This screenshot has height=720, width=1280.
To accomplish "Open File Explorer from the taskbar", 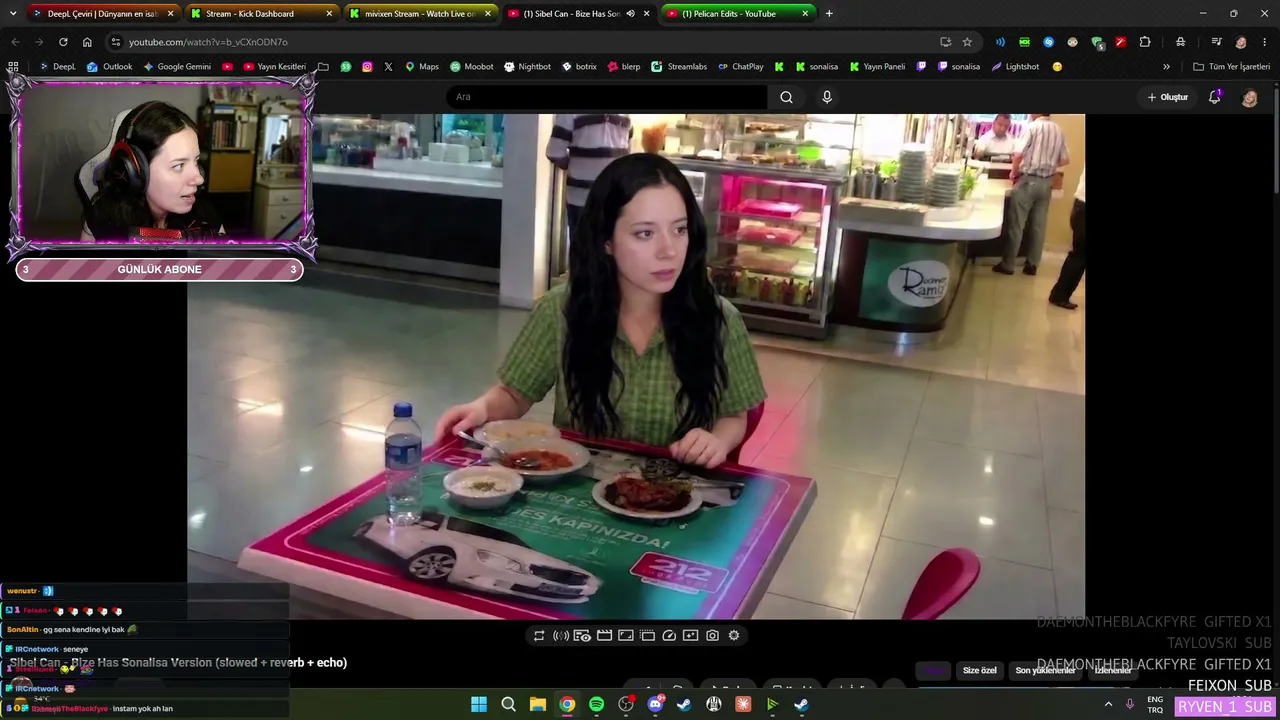I will click(x=537, y=704).
